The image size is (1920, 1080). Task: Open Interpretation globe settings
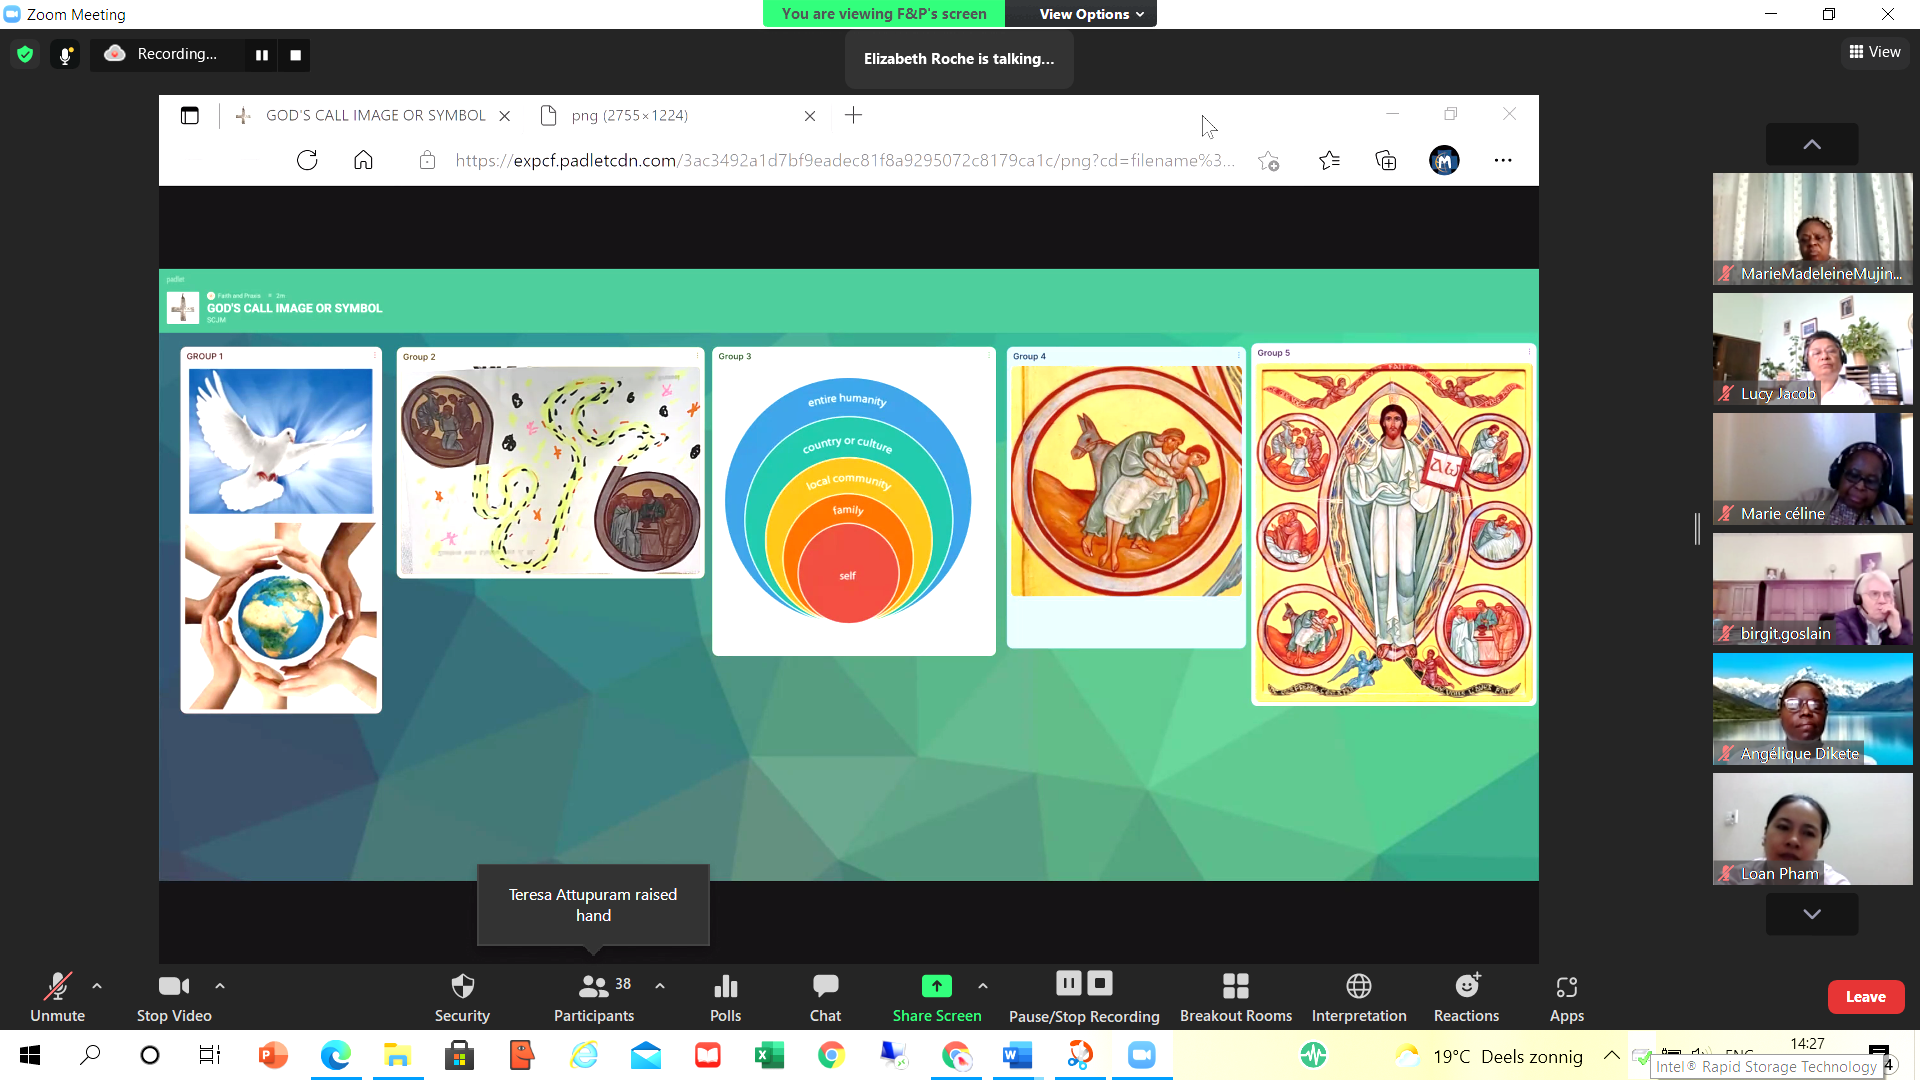tap(1358, 997)
